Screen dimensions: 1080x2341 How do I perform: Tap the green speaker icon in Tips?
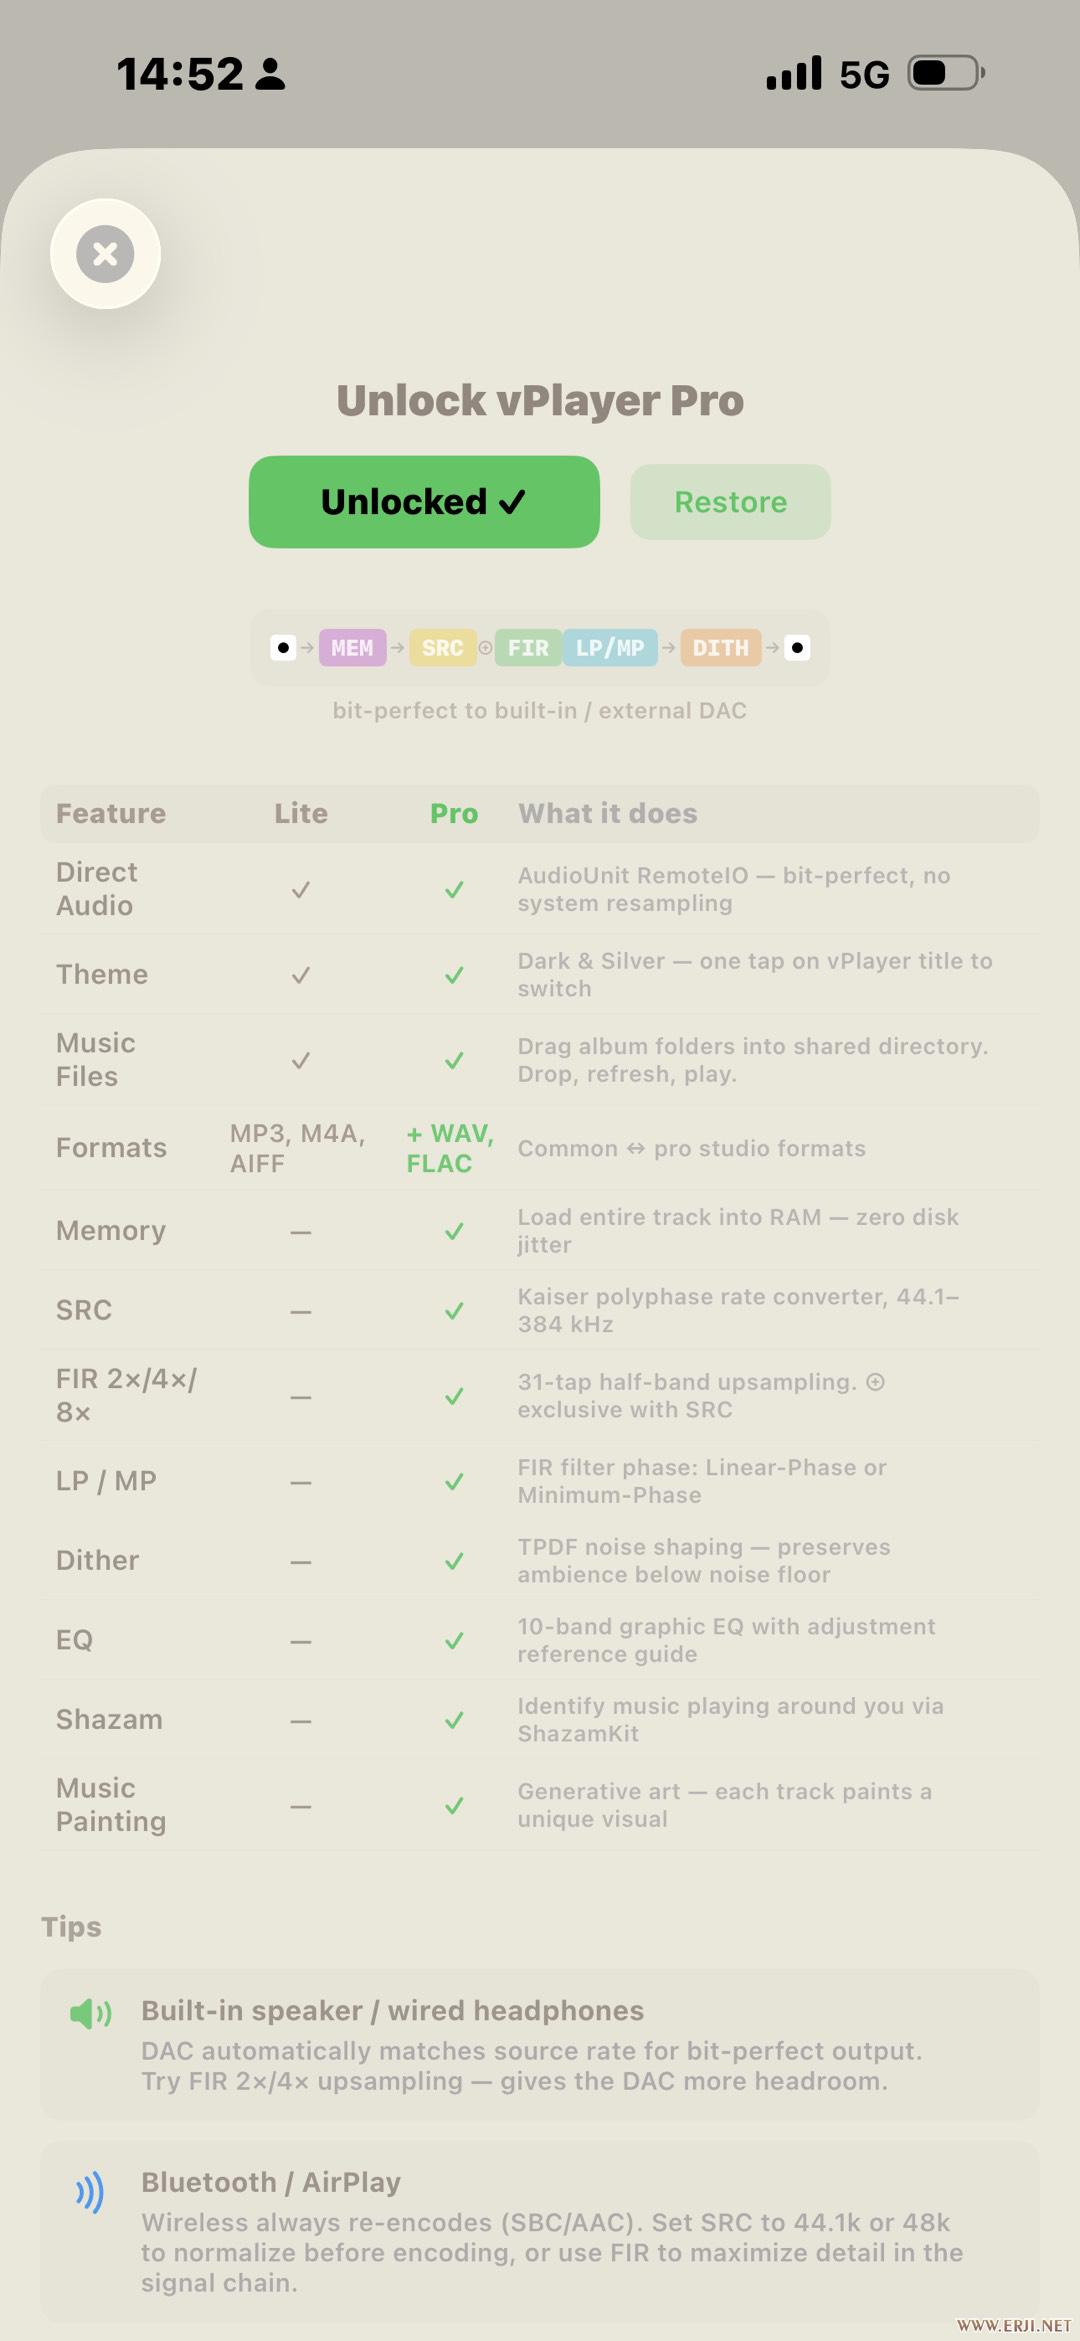[x=90, y=2013]
